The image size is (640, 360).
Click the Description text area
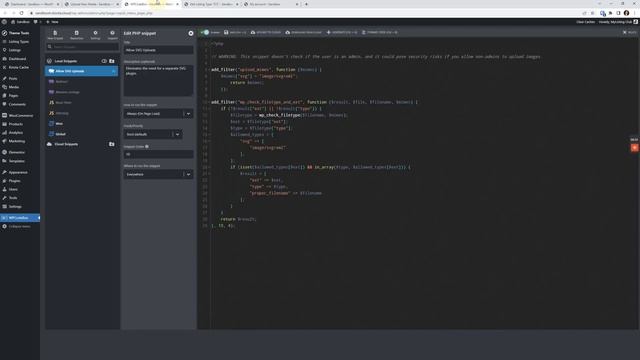click(158, 80)
